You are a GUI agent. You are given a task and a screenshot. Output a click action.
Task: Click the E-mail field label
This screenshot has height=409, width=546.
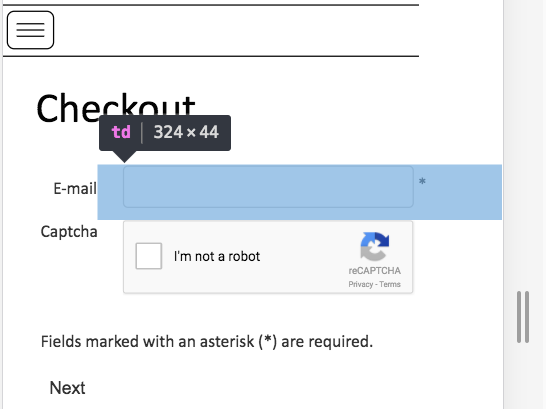point(75,189)
